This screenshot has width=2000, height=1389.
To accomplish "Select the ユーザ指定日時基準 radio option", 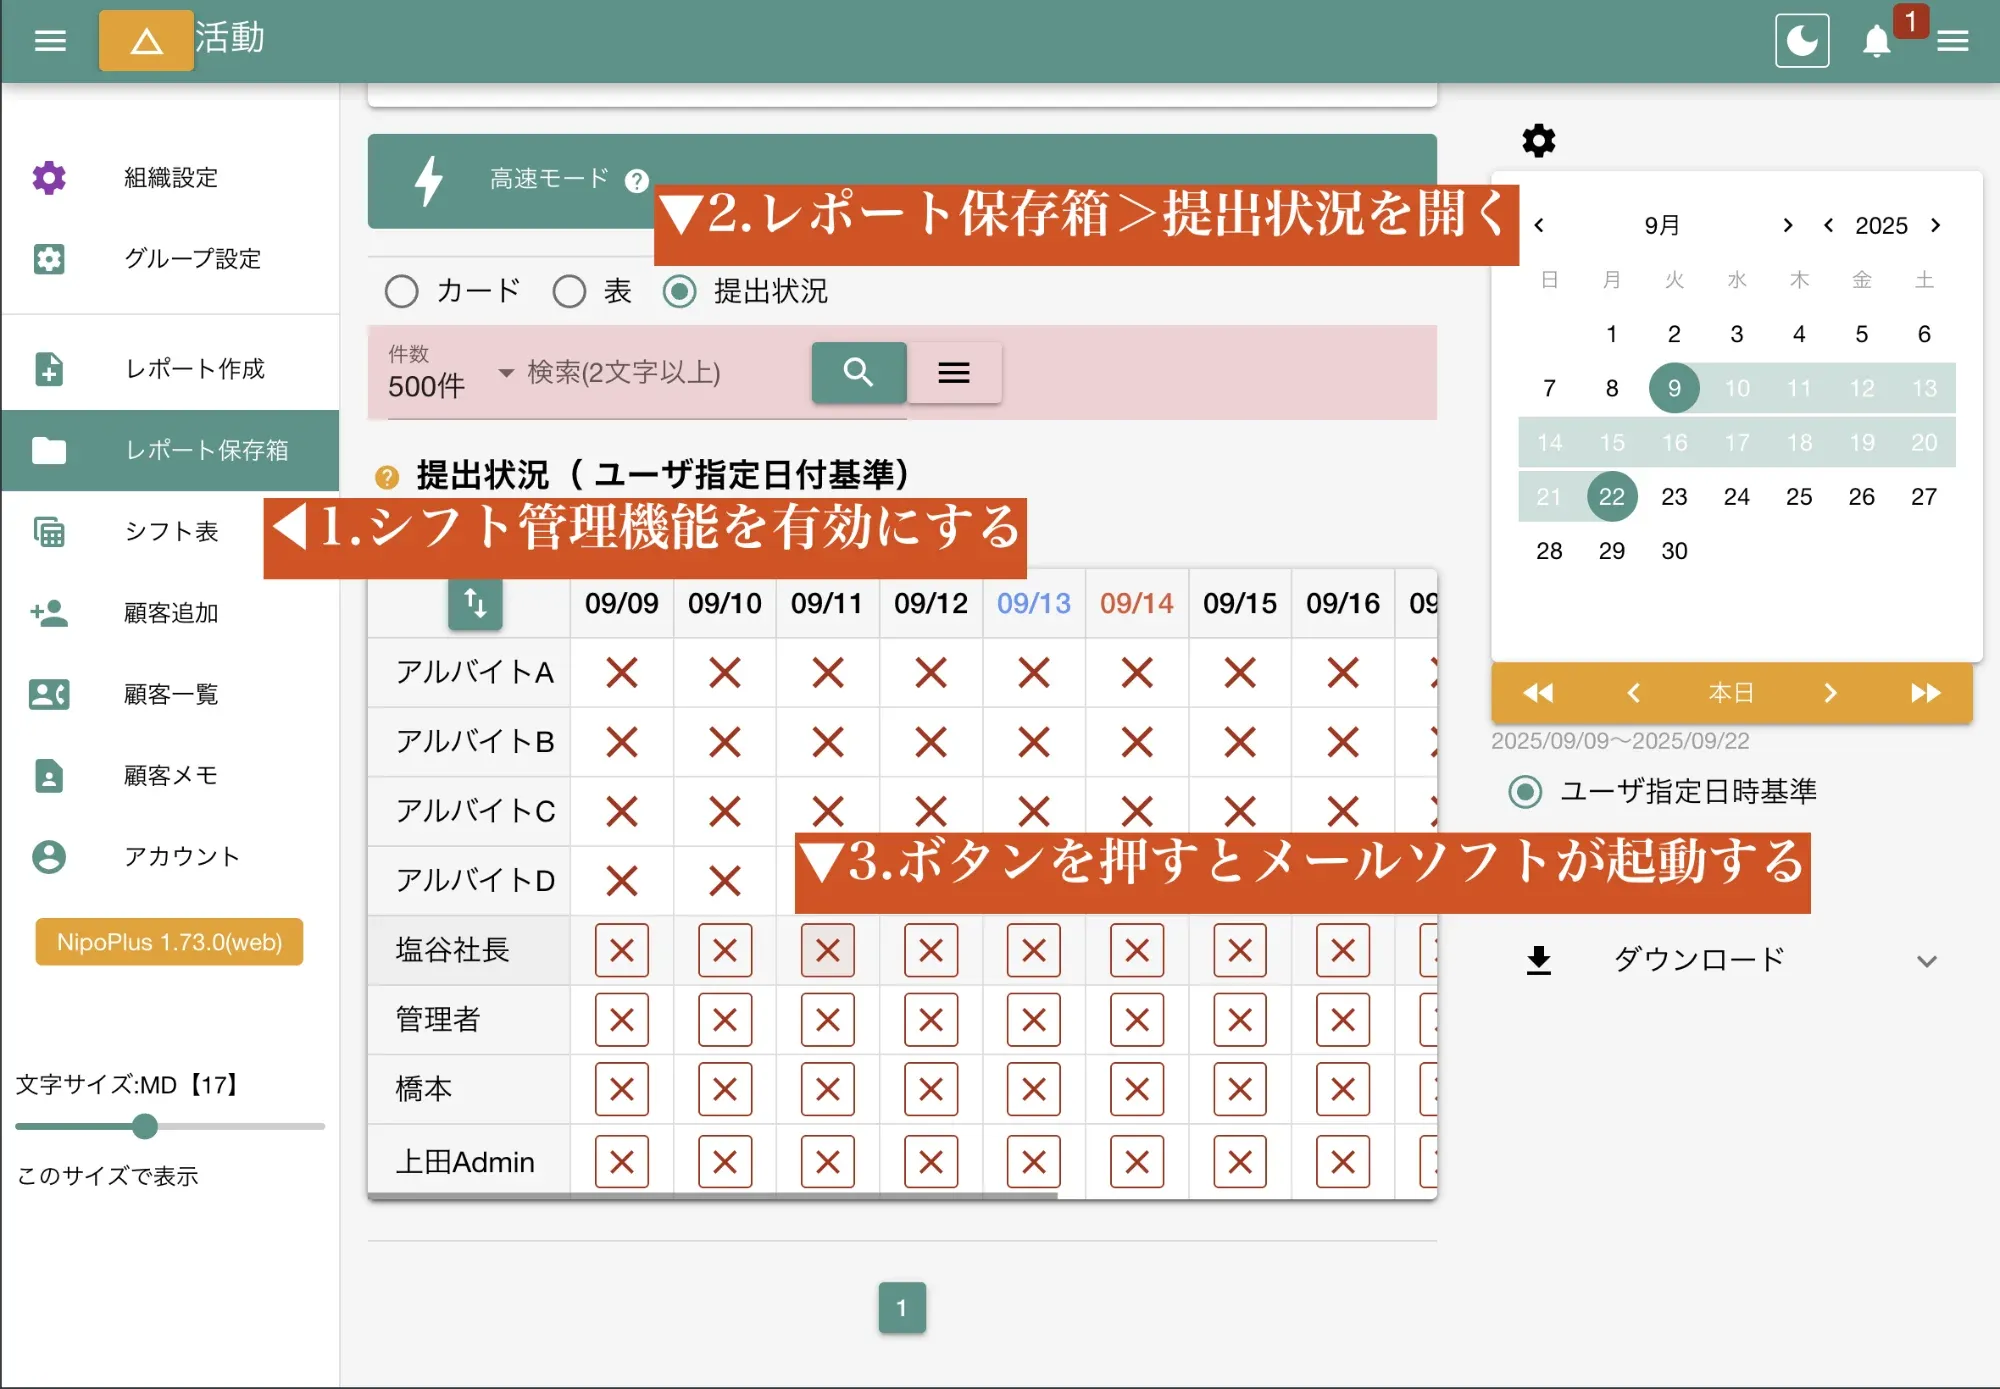I will coord(1524,791).
